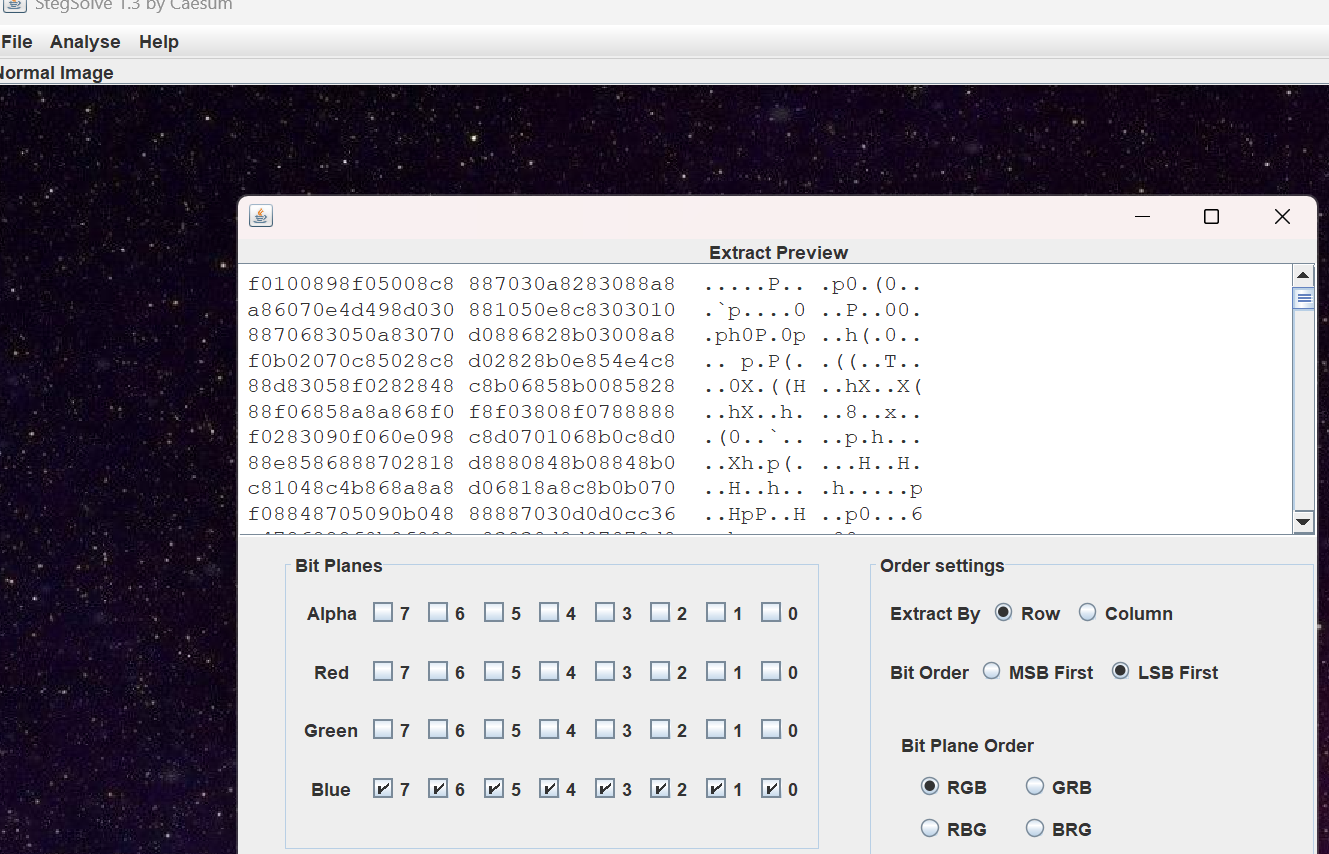The height and width of the screenshot is (854, 1329).
Task: Select Column for Extract By
Action: click(1088, 613)
